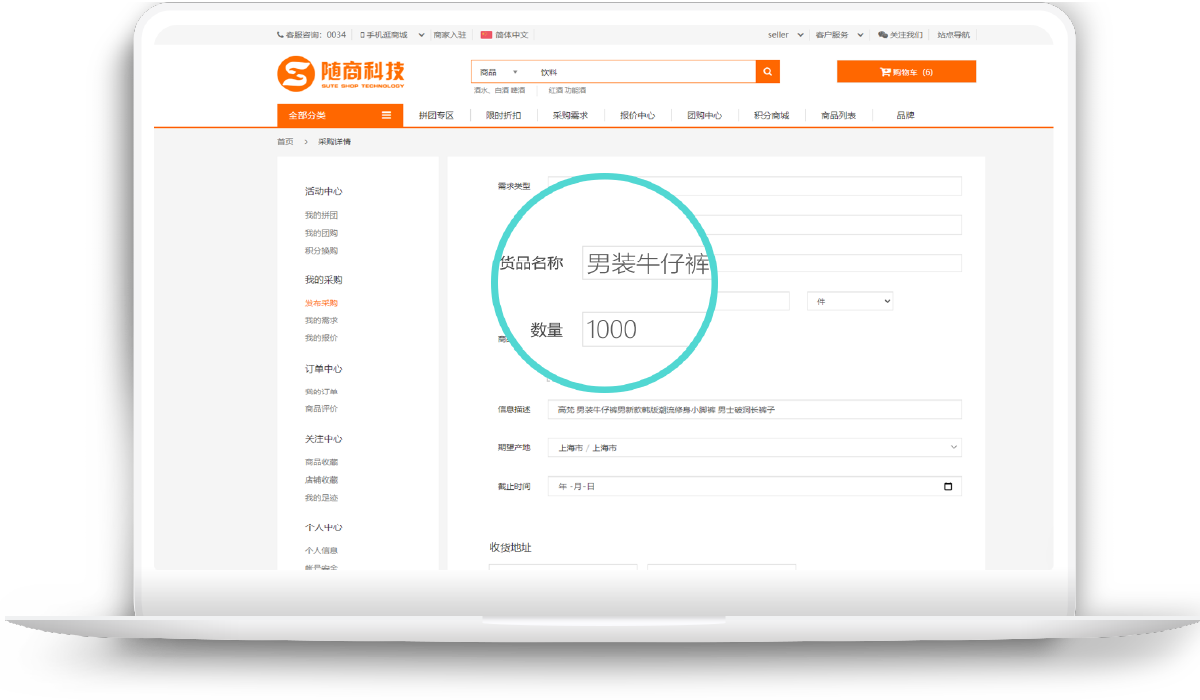
Task: Open the 商品 search category dropdown
Action: (498, 72)
